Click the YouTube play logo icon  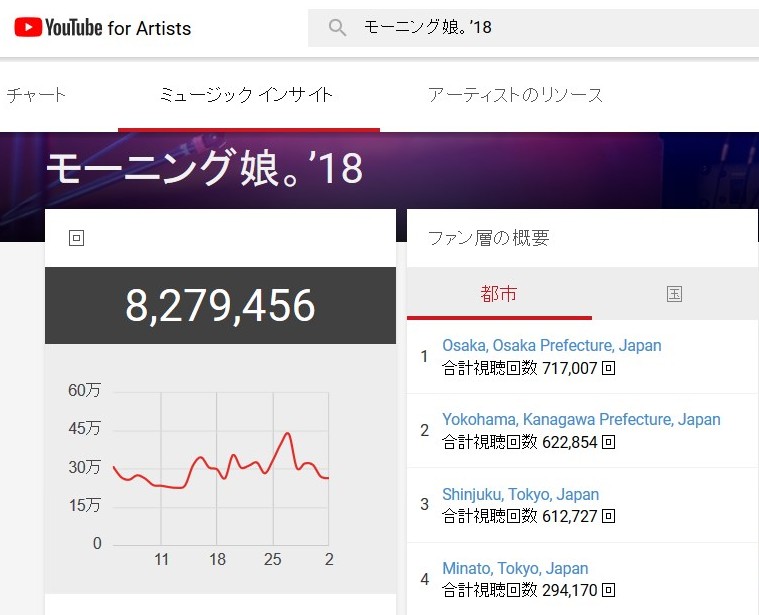[x=28, y=27]
